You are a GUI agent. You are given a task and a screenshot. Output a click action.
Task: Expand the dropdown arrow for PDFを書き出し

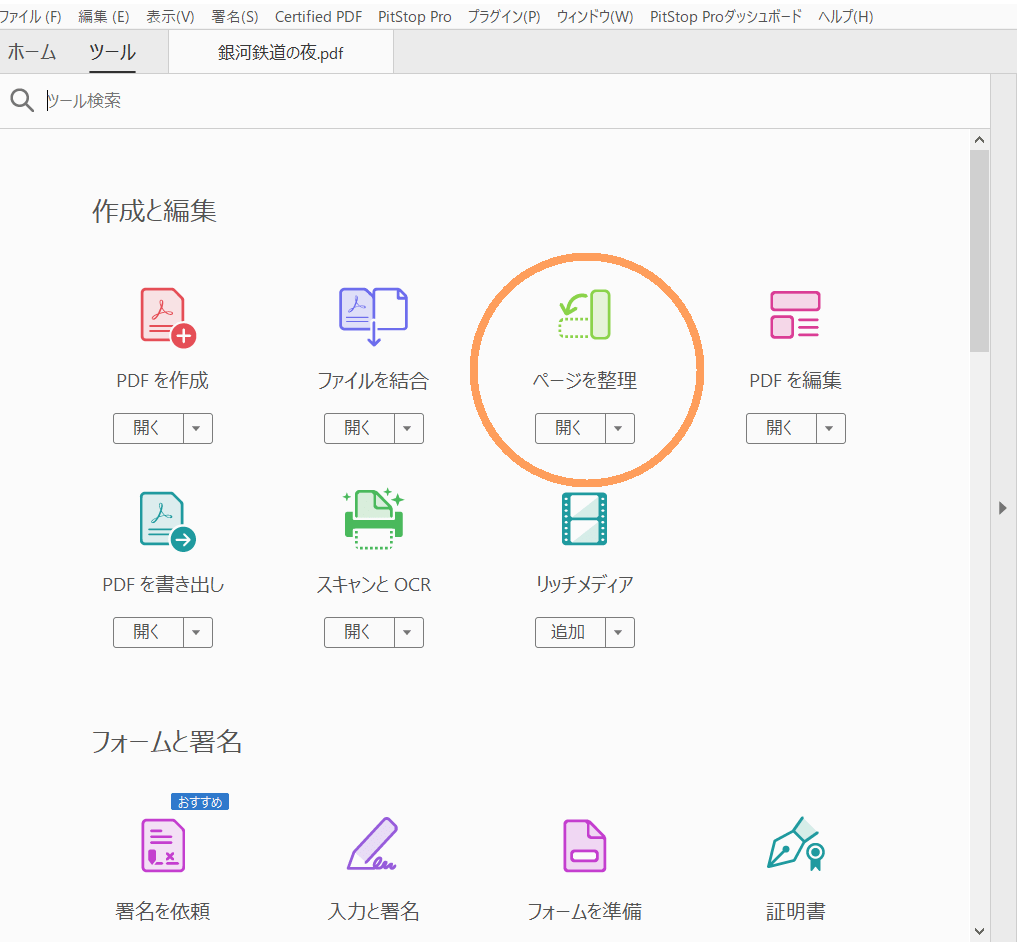click(x=198, y=633)
